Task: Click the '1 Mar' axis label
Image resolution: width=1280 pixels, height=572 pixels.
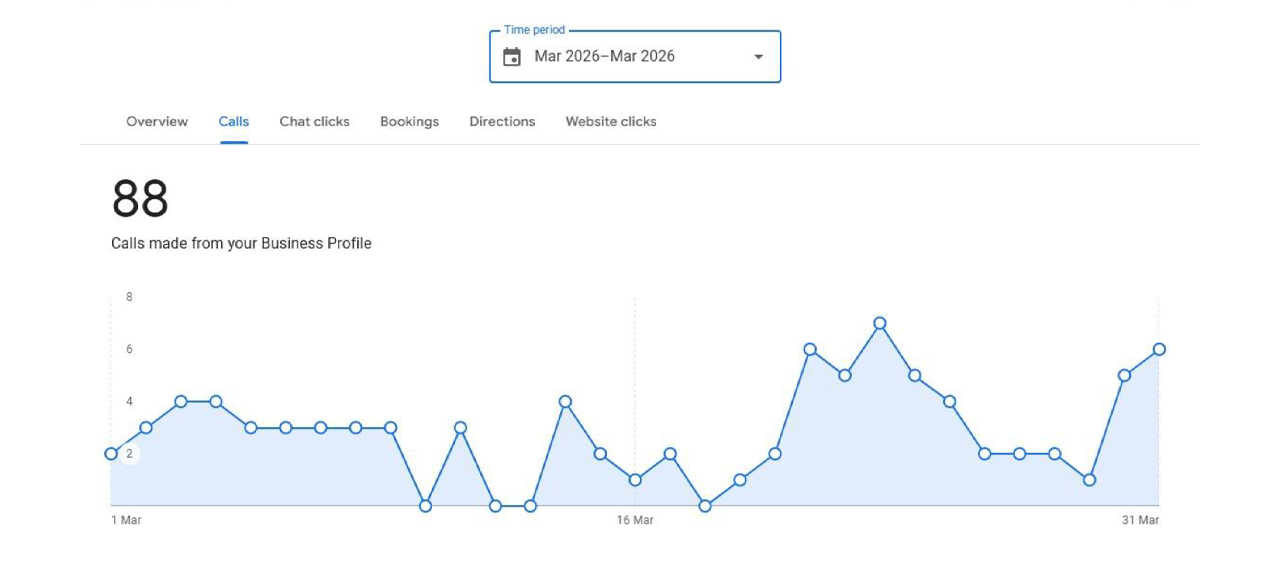Action: [x=126, y=520]
